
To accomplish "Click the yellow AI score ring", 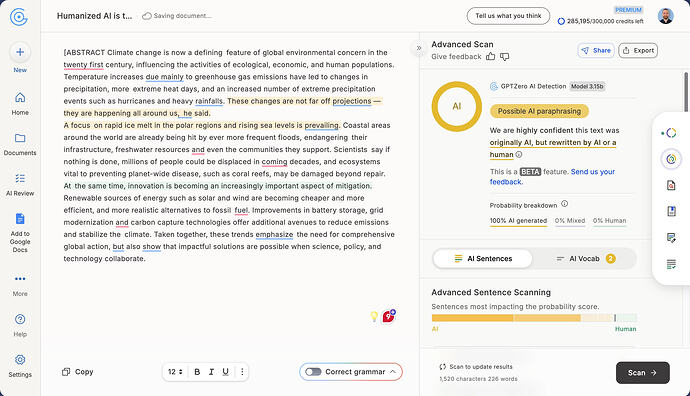I will pos(457,106).
